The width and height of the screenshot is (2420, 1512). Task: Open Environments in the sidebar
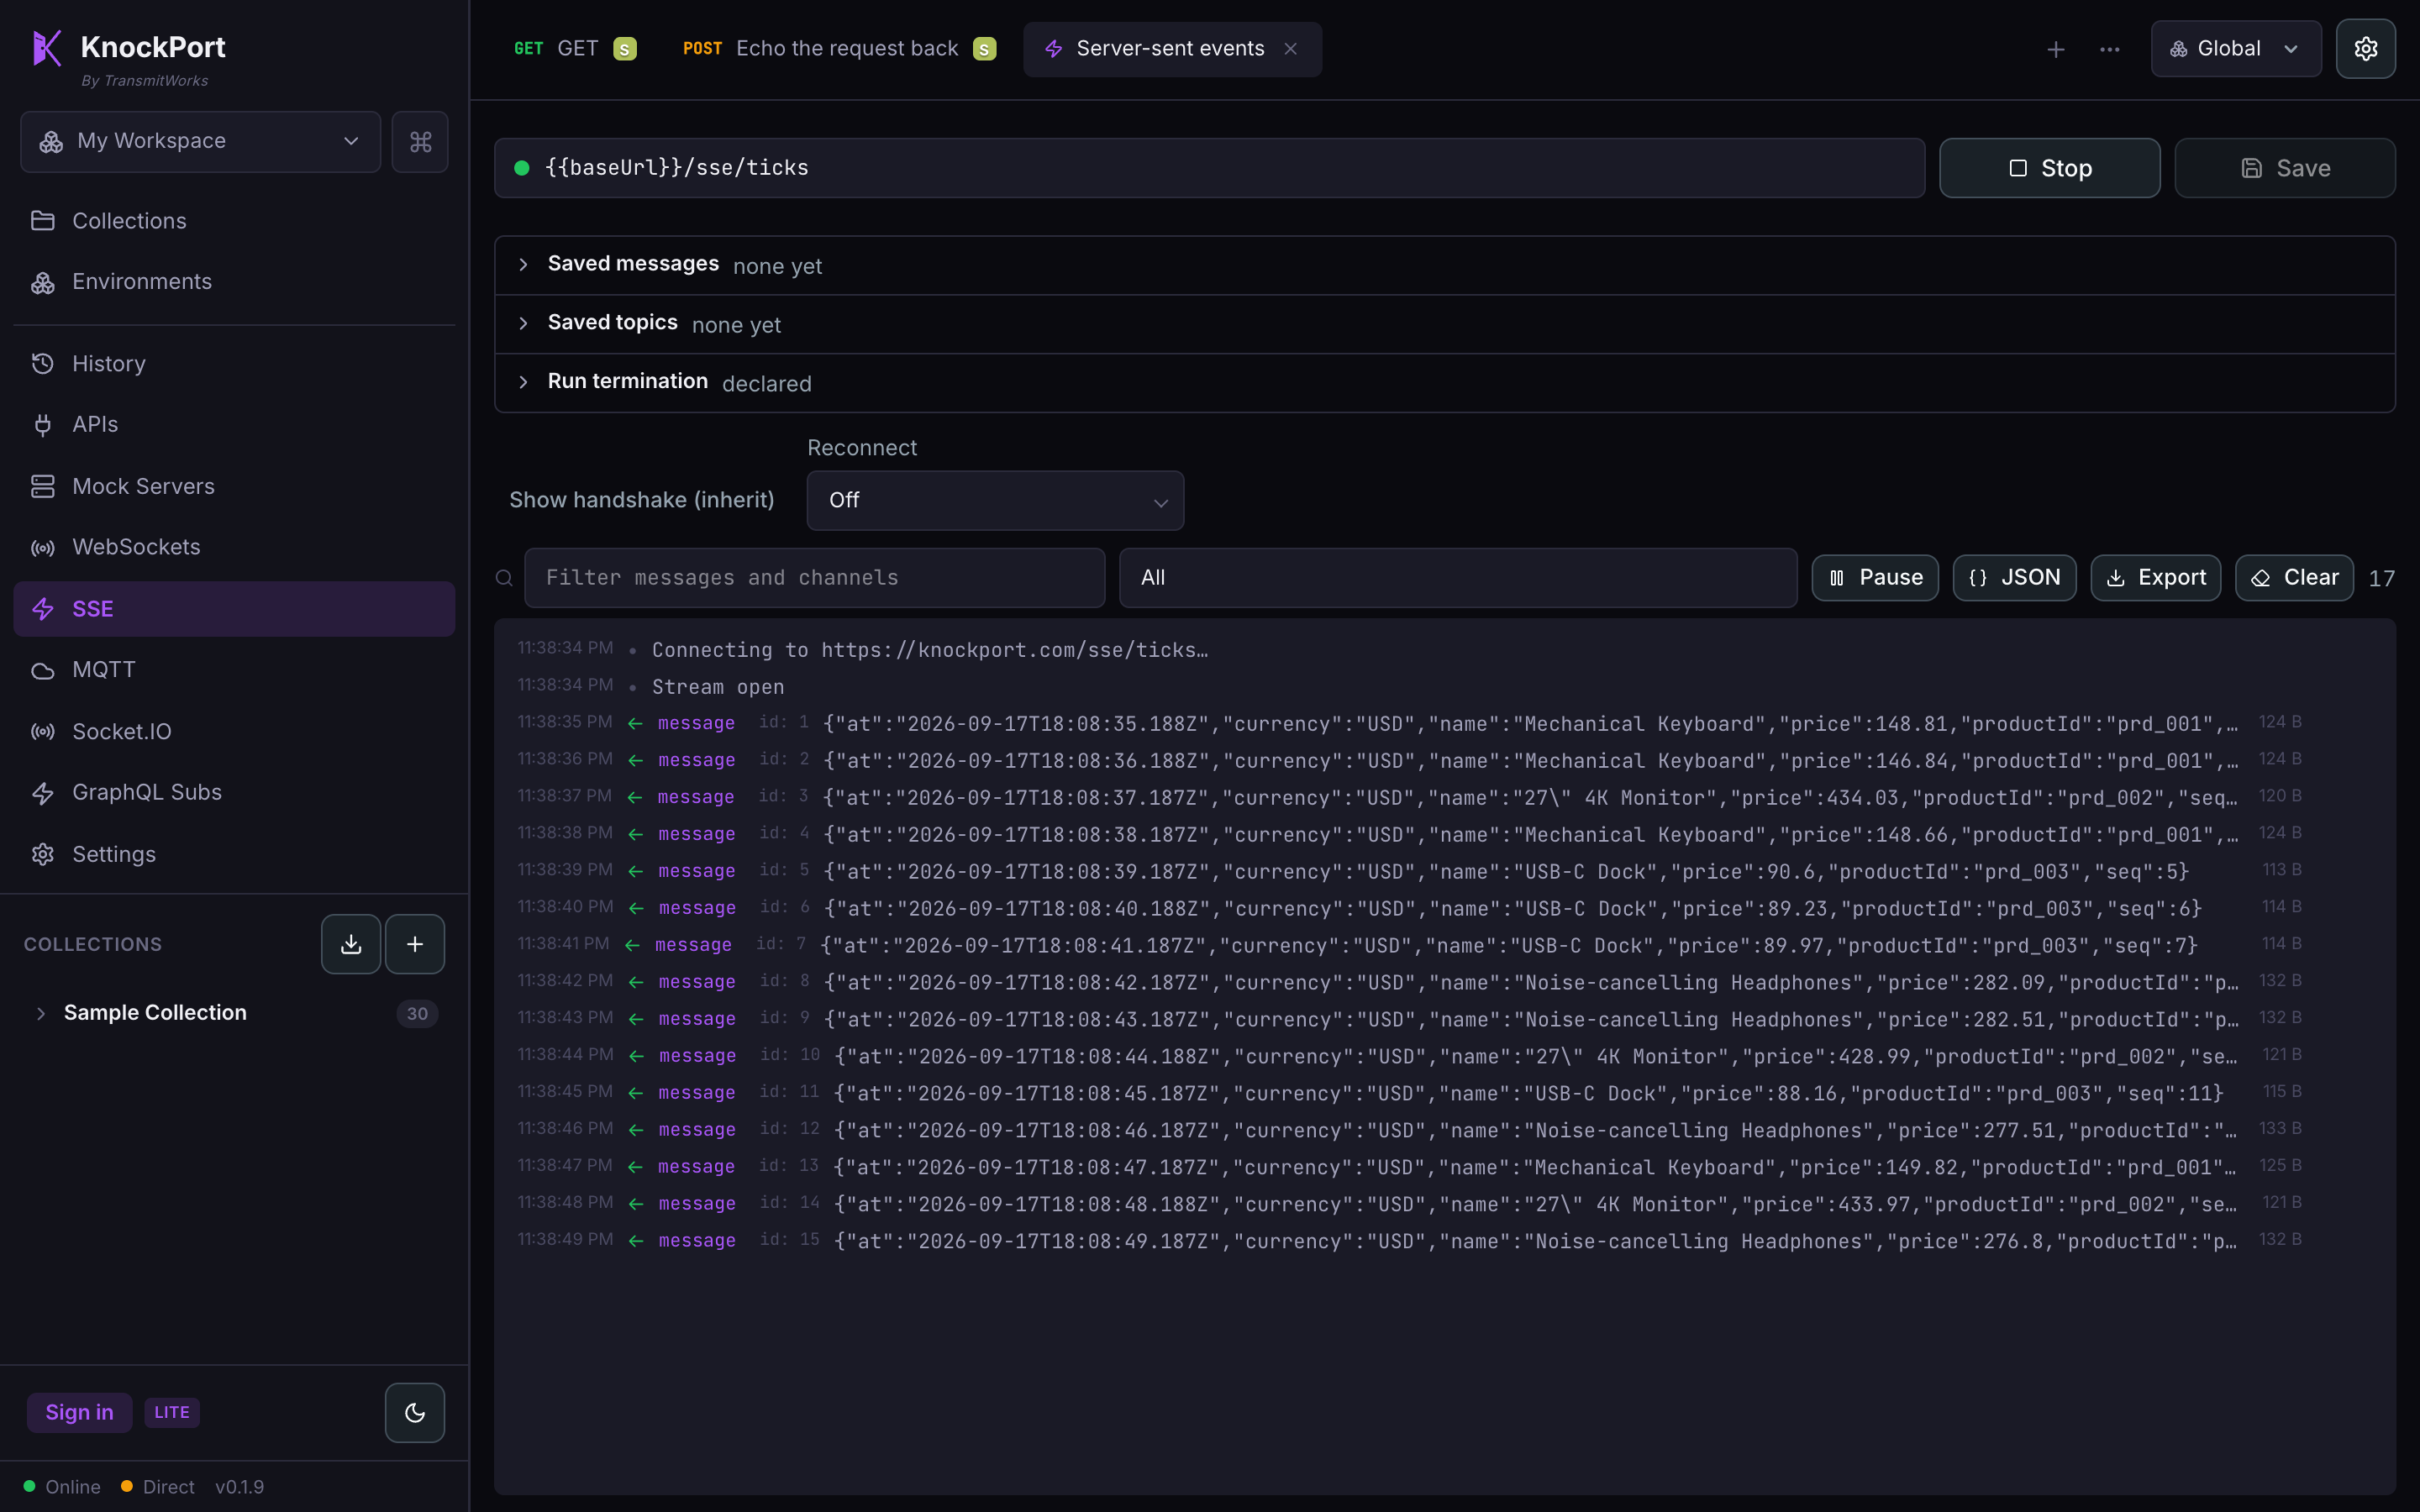point(234,282)
